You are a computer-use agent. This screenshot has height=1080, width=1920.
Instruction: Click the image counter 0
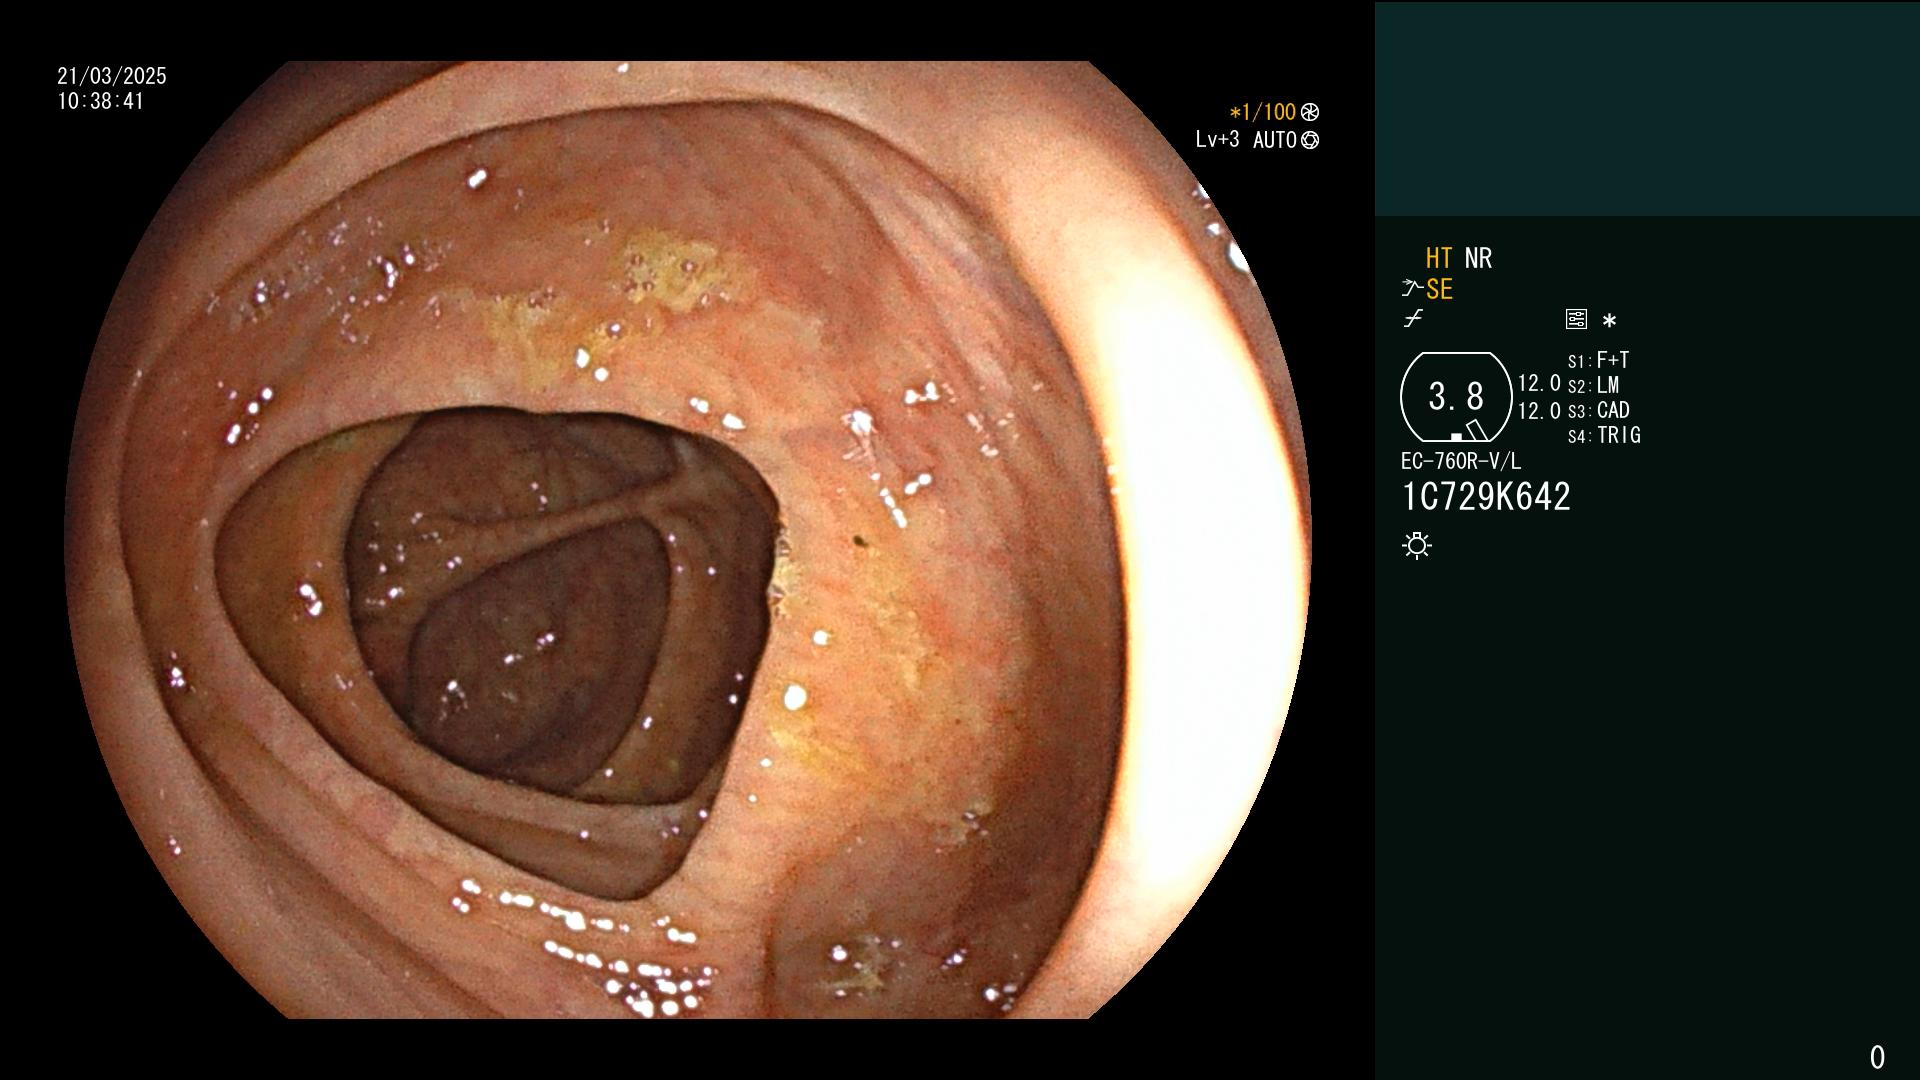(1877, 1057)
